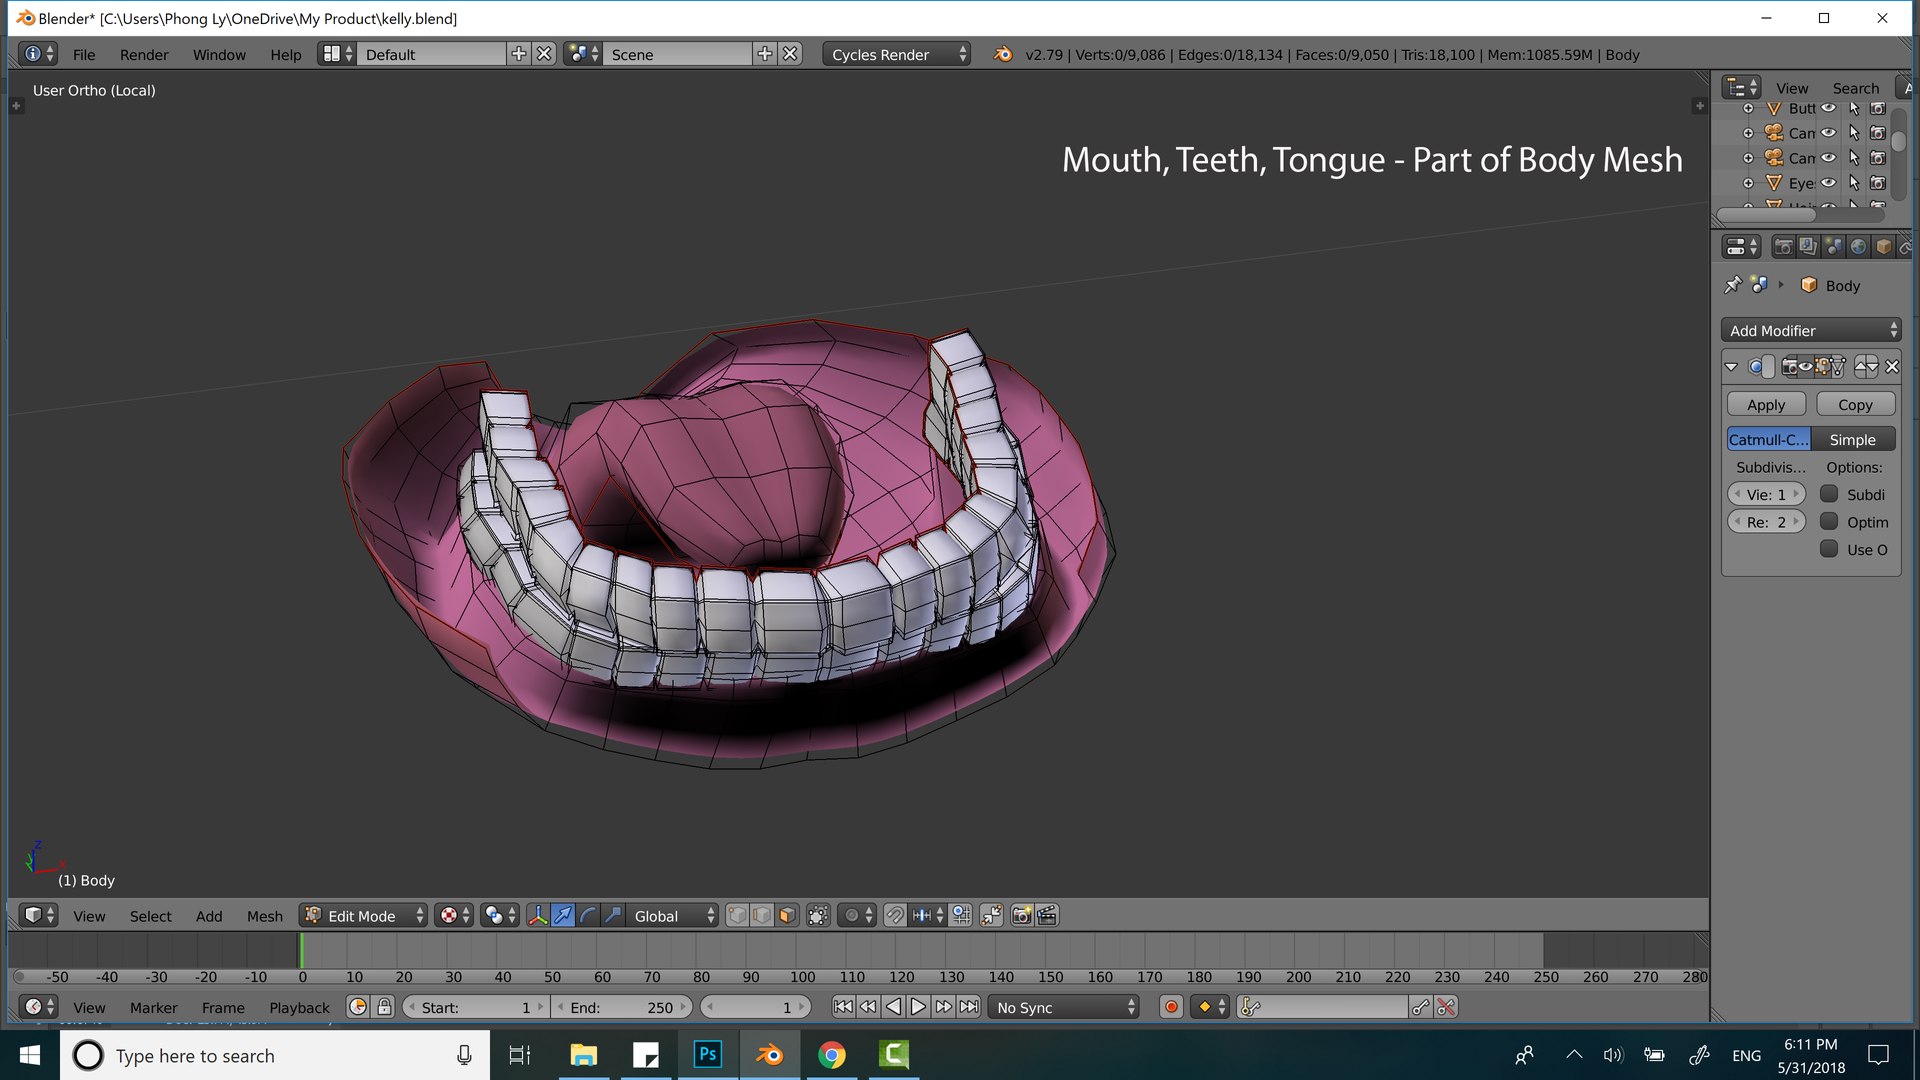Click the OpenGL render animation clapper icon
Screen dimensions: 1920x1080
coord(1047,916)
